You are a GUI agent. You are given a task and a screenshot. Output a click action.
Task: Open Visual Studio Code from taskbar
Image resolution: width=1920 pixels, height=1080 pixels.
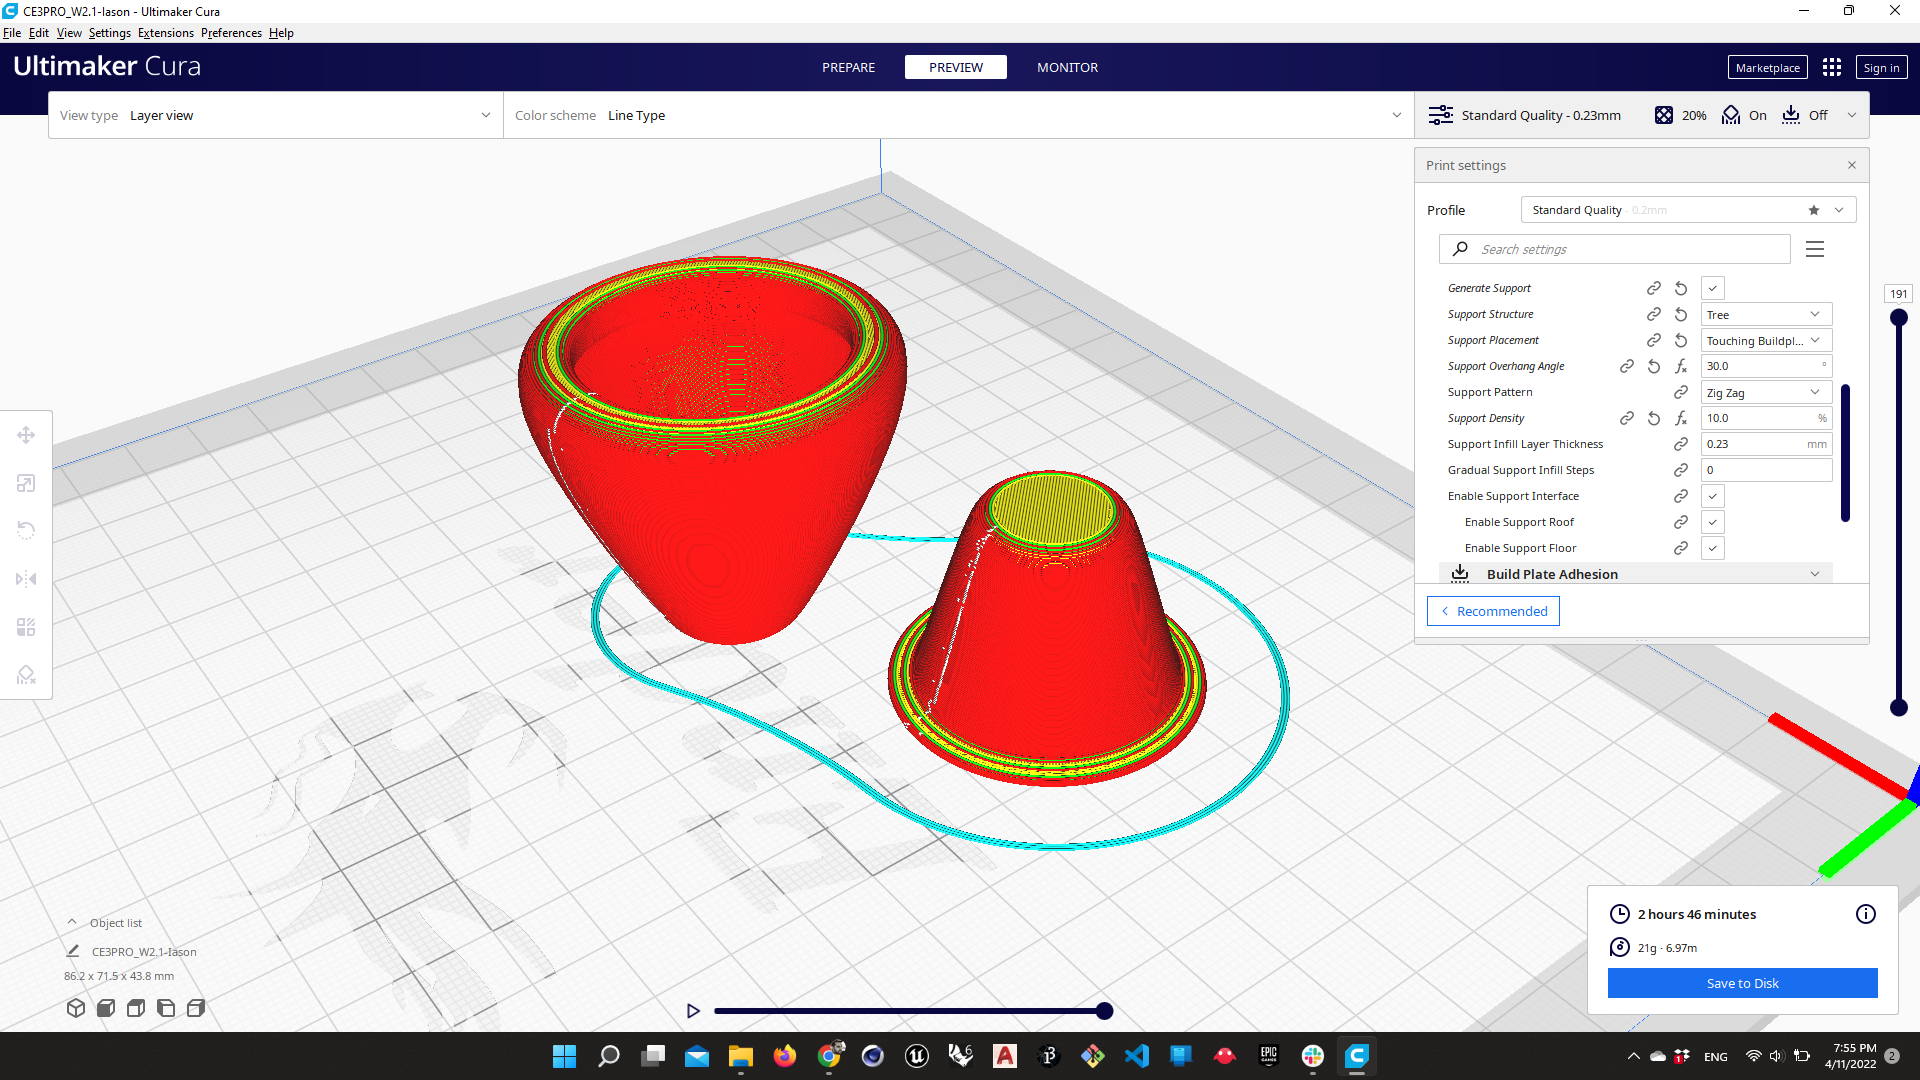pyautogui.click(x=1136, y=1056)
